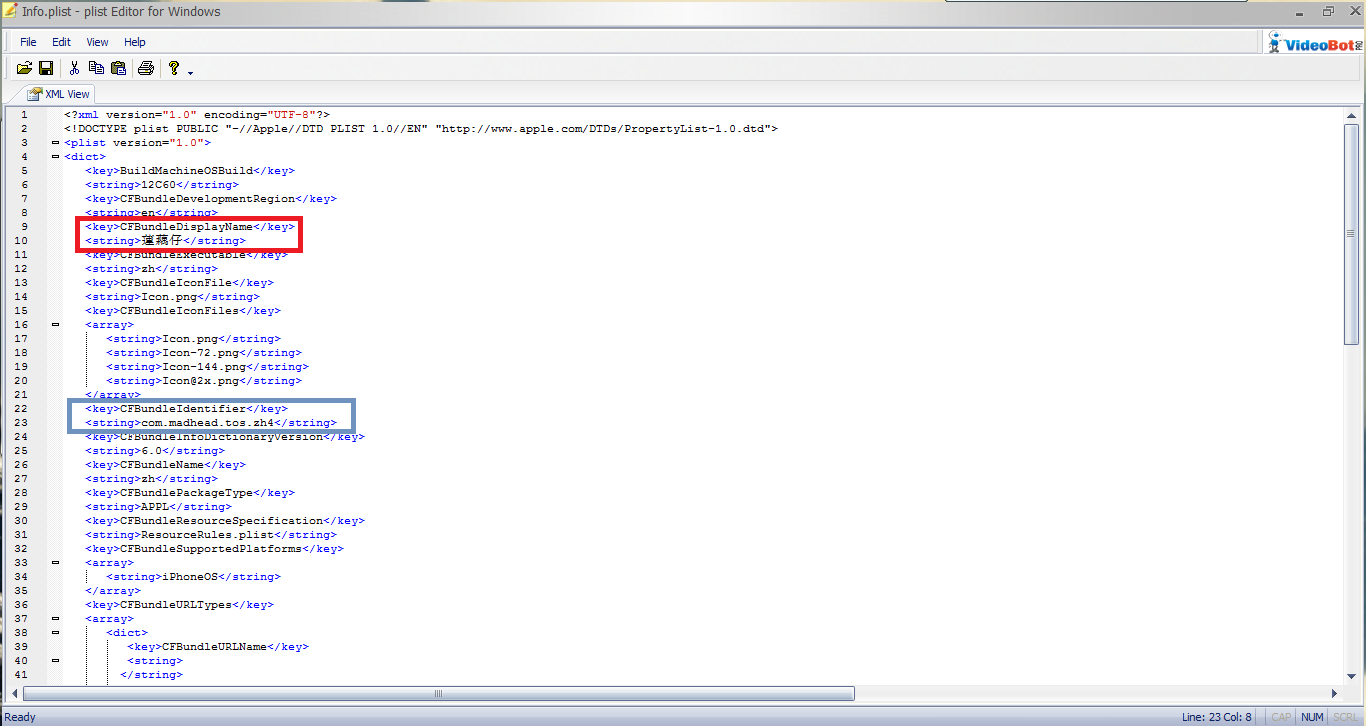
Task: Click line number 1 in the gutter
Action: 24,115
